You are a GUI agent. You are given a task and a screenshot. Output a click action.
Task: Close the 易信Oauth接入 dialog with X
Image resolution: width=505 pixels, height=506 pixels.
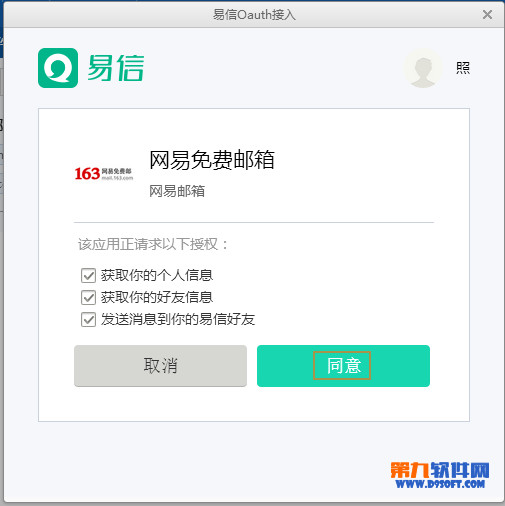point(487,15)
